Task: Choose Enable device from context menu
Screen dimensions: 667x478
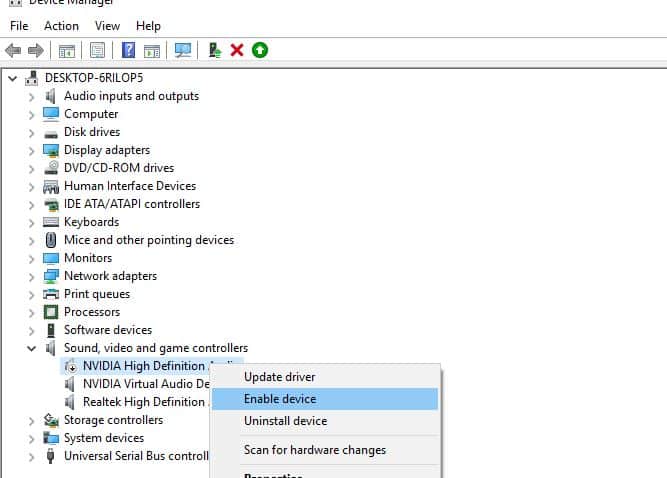Action: click(325, 399)
